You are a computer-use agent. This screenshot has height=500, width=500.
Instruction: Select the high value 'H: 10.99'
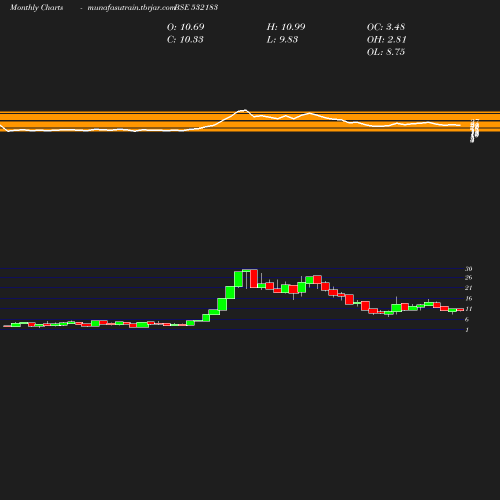(x=286, y=27)
